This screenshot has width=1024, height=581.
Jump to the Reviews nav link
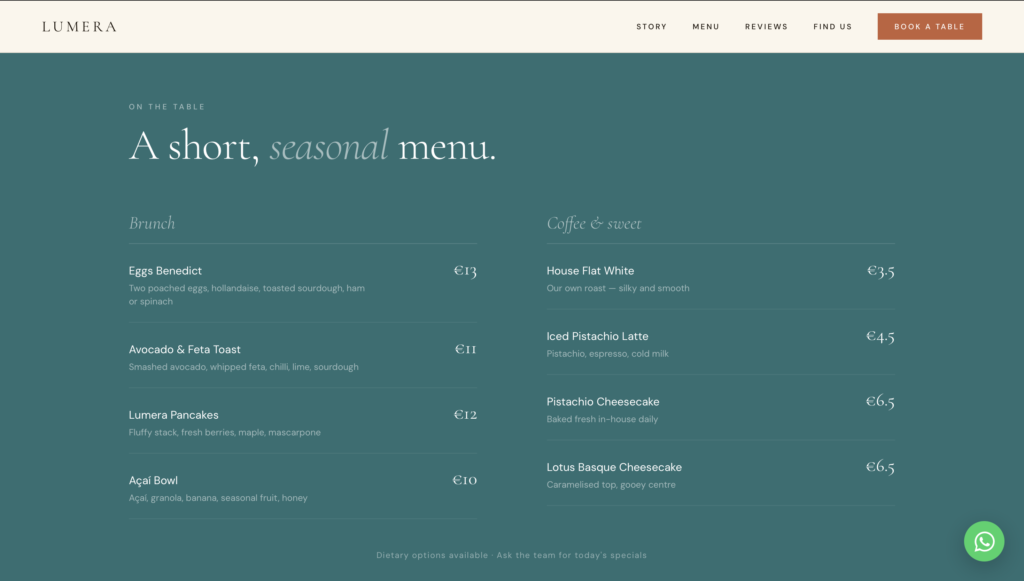pos(766,27)
